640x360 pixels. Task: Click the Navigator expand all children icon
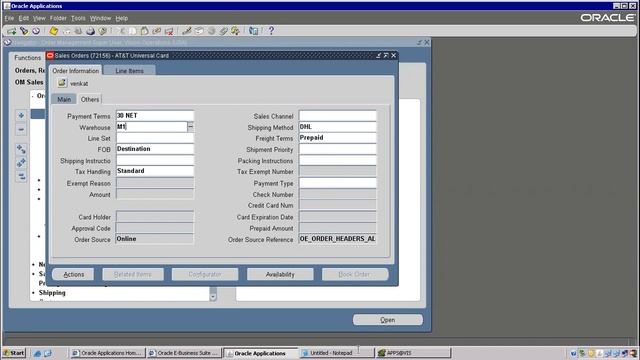click(21, 149)
